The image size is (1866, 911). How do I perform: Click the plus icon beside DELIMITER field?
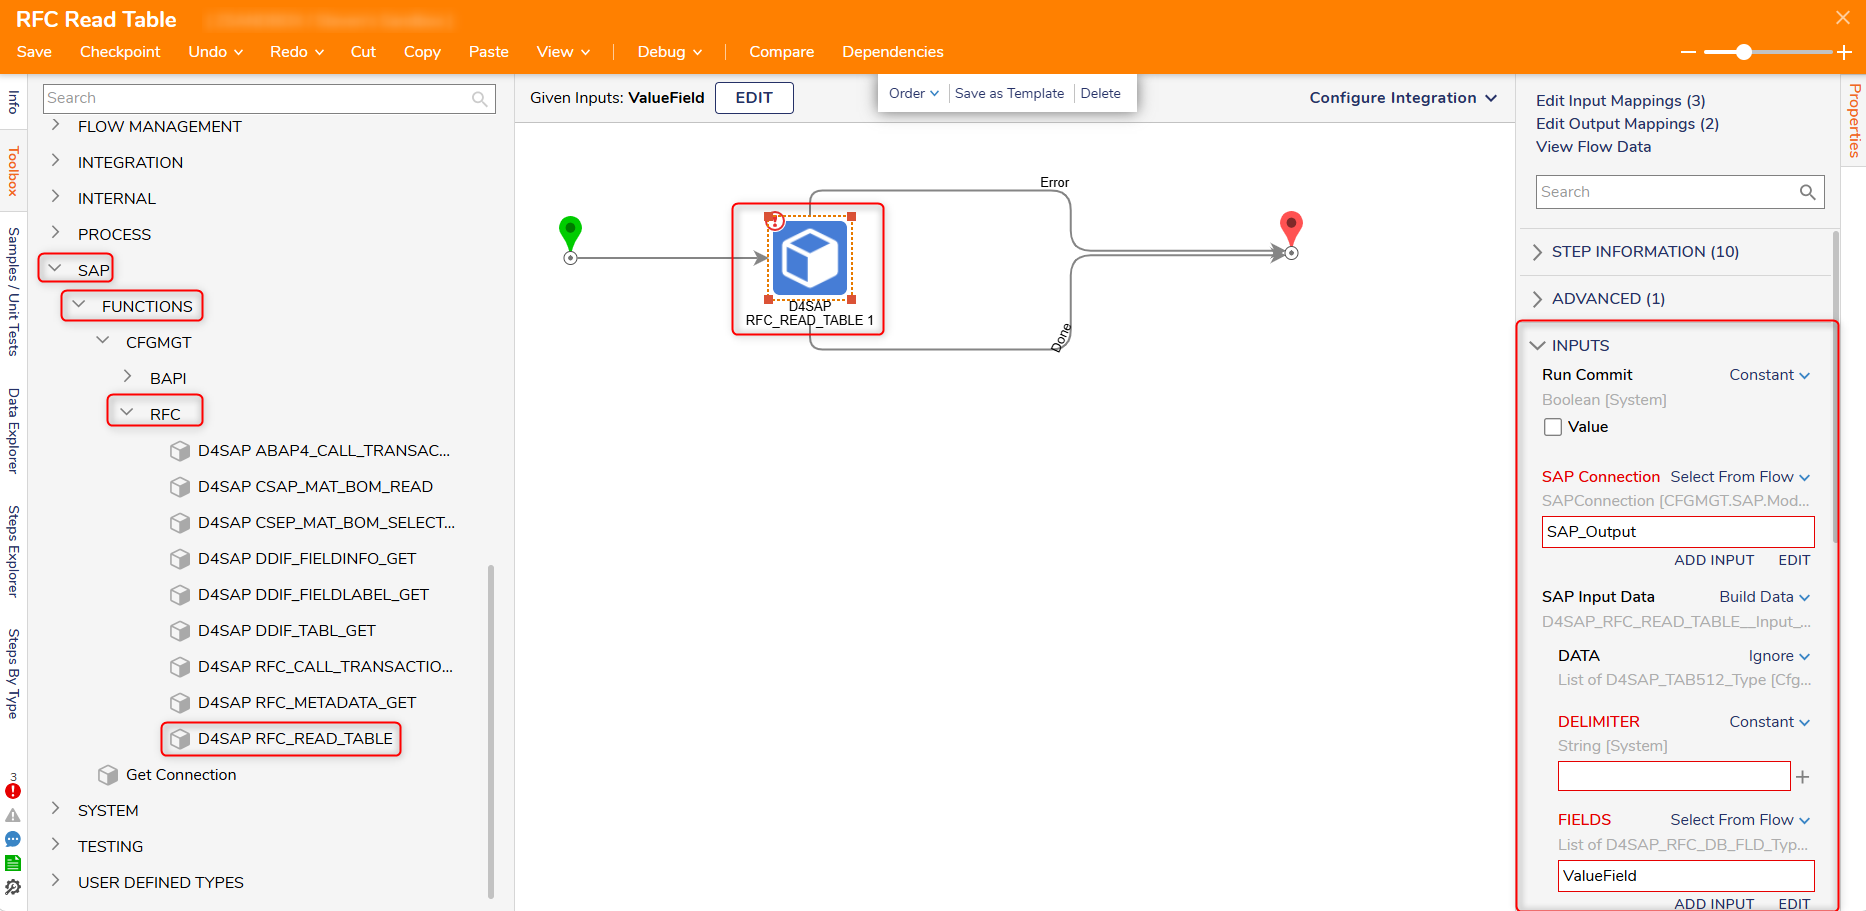click(x=1802, y=777)
